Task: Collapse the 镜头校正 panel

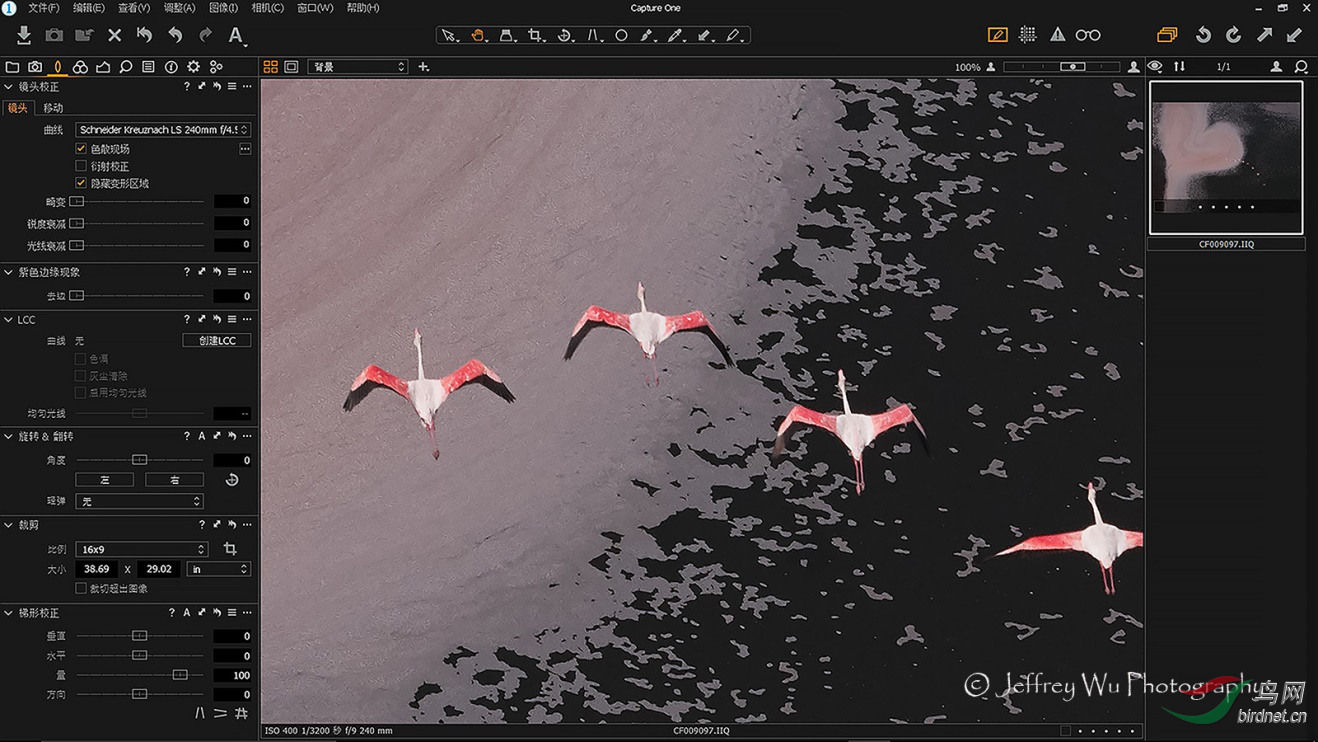Action: [9, 87]
